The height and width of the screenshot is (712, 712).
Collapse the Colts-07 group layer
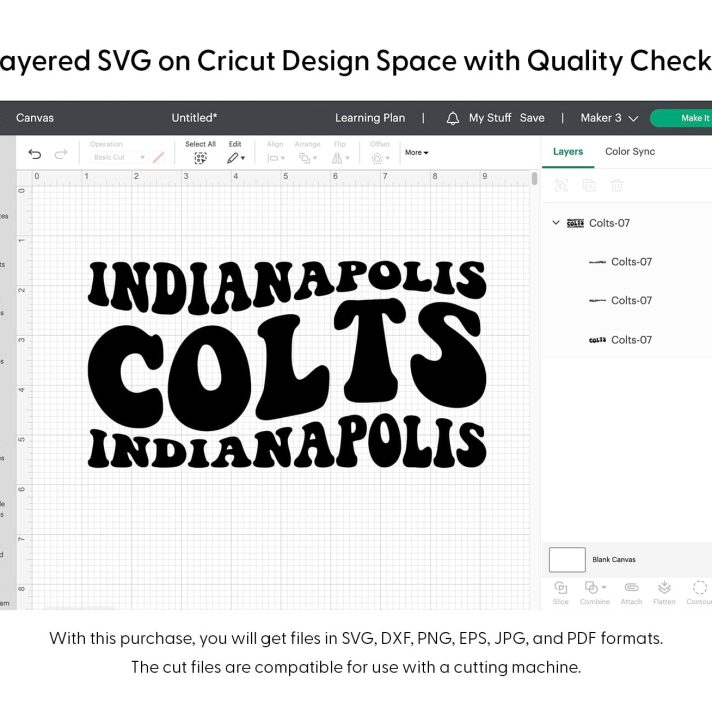click(556, 222)
